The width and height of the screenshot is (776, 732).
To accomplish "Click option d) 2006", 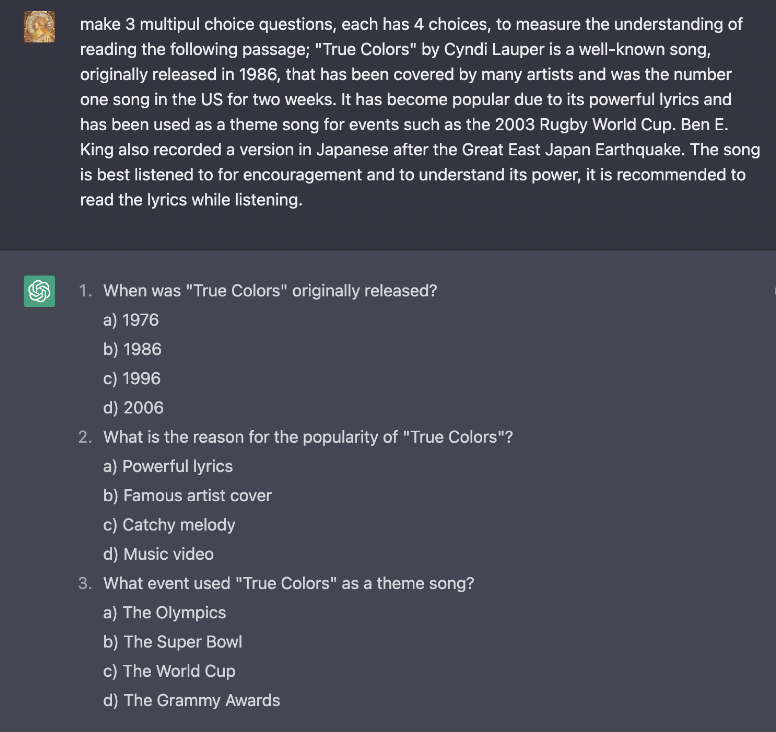I will coord(133,408).
